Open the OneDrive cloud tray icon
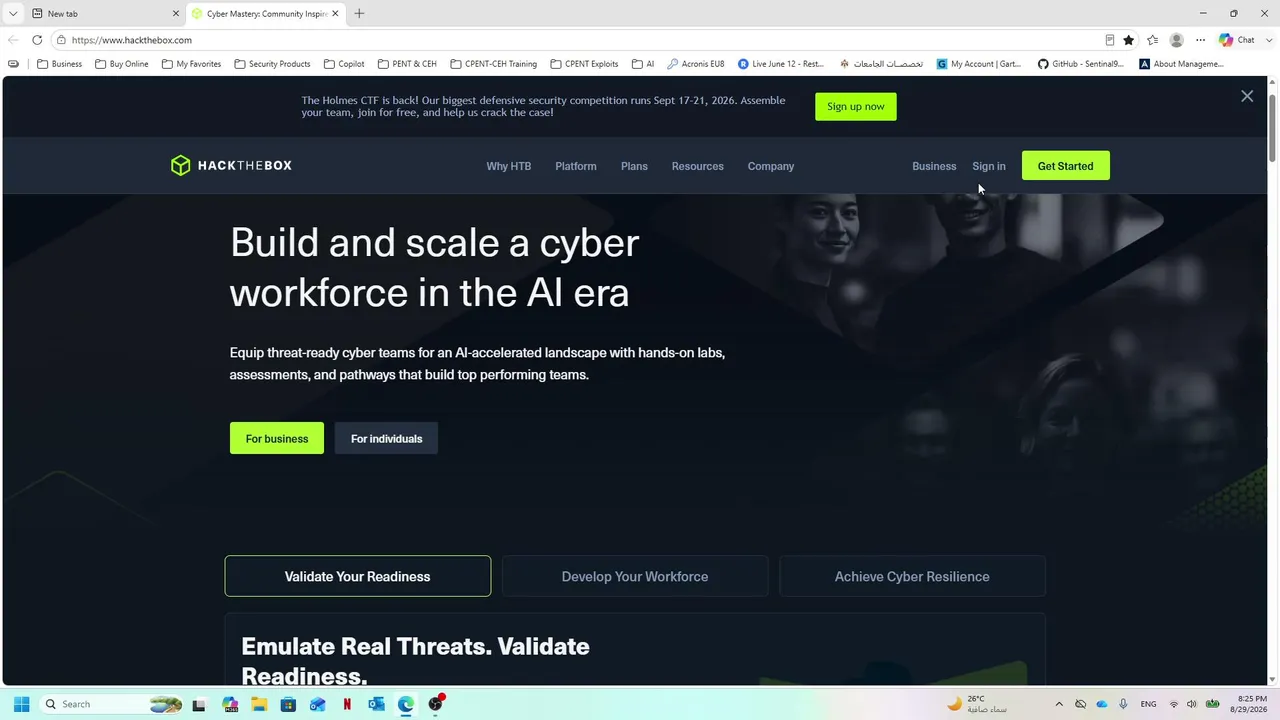 1102,704
